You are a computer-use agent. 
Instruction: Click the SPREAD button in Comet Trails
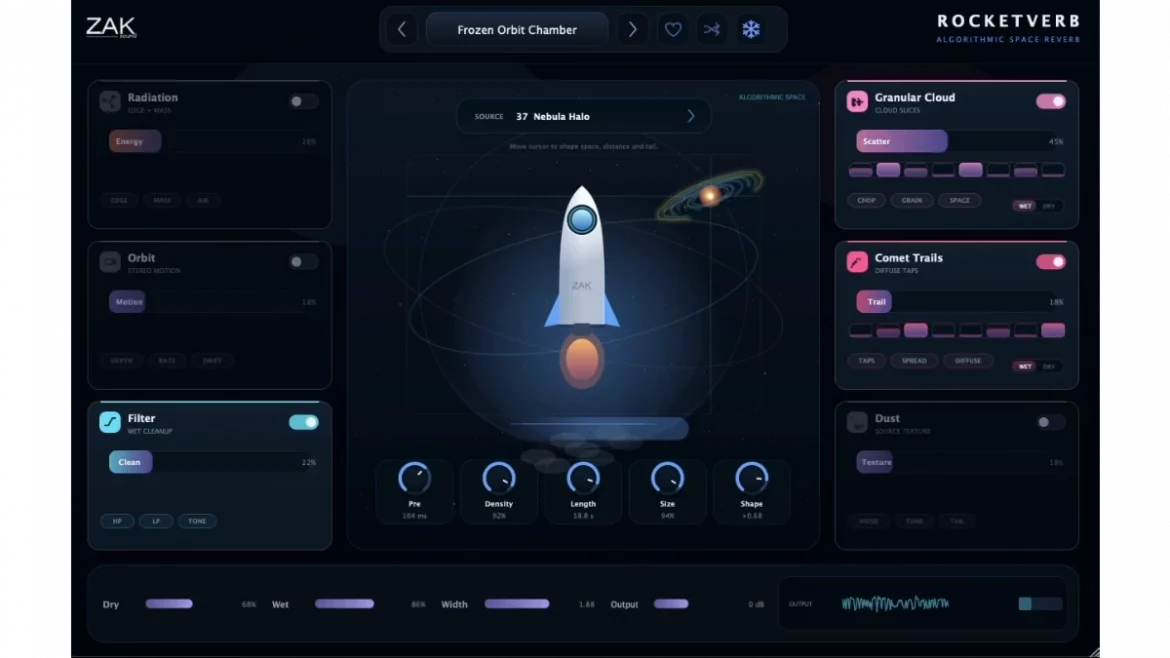[x=914, y=361]
